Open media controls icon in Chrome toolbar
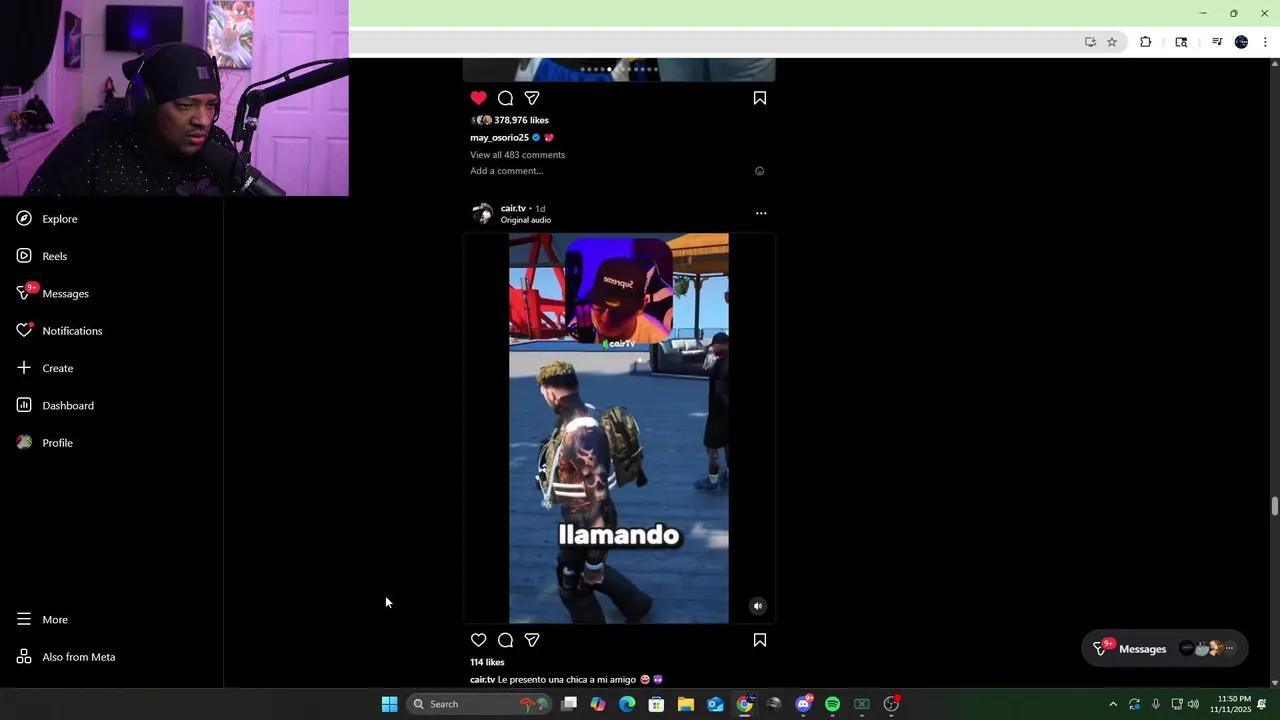The width and height of the screenshot is (1280, 720). click(x=1217, y=42)
